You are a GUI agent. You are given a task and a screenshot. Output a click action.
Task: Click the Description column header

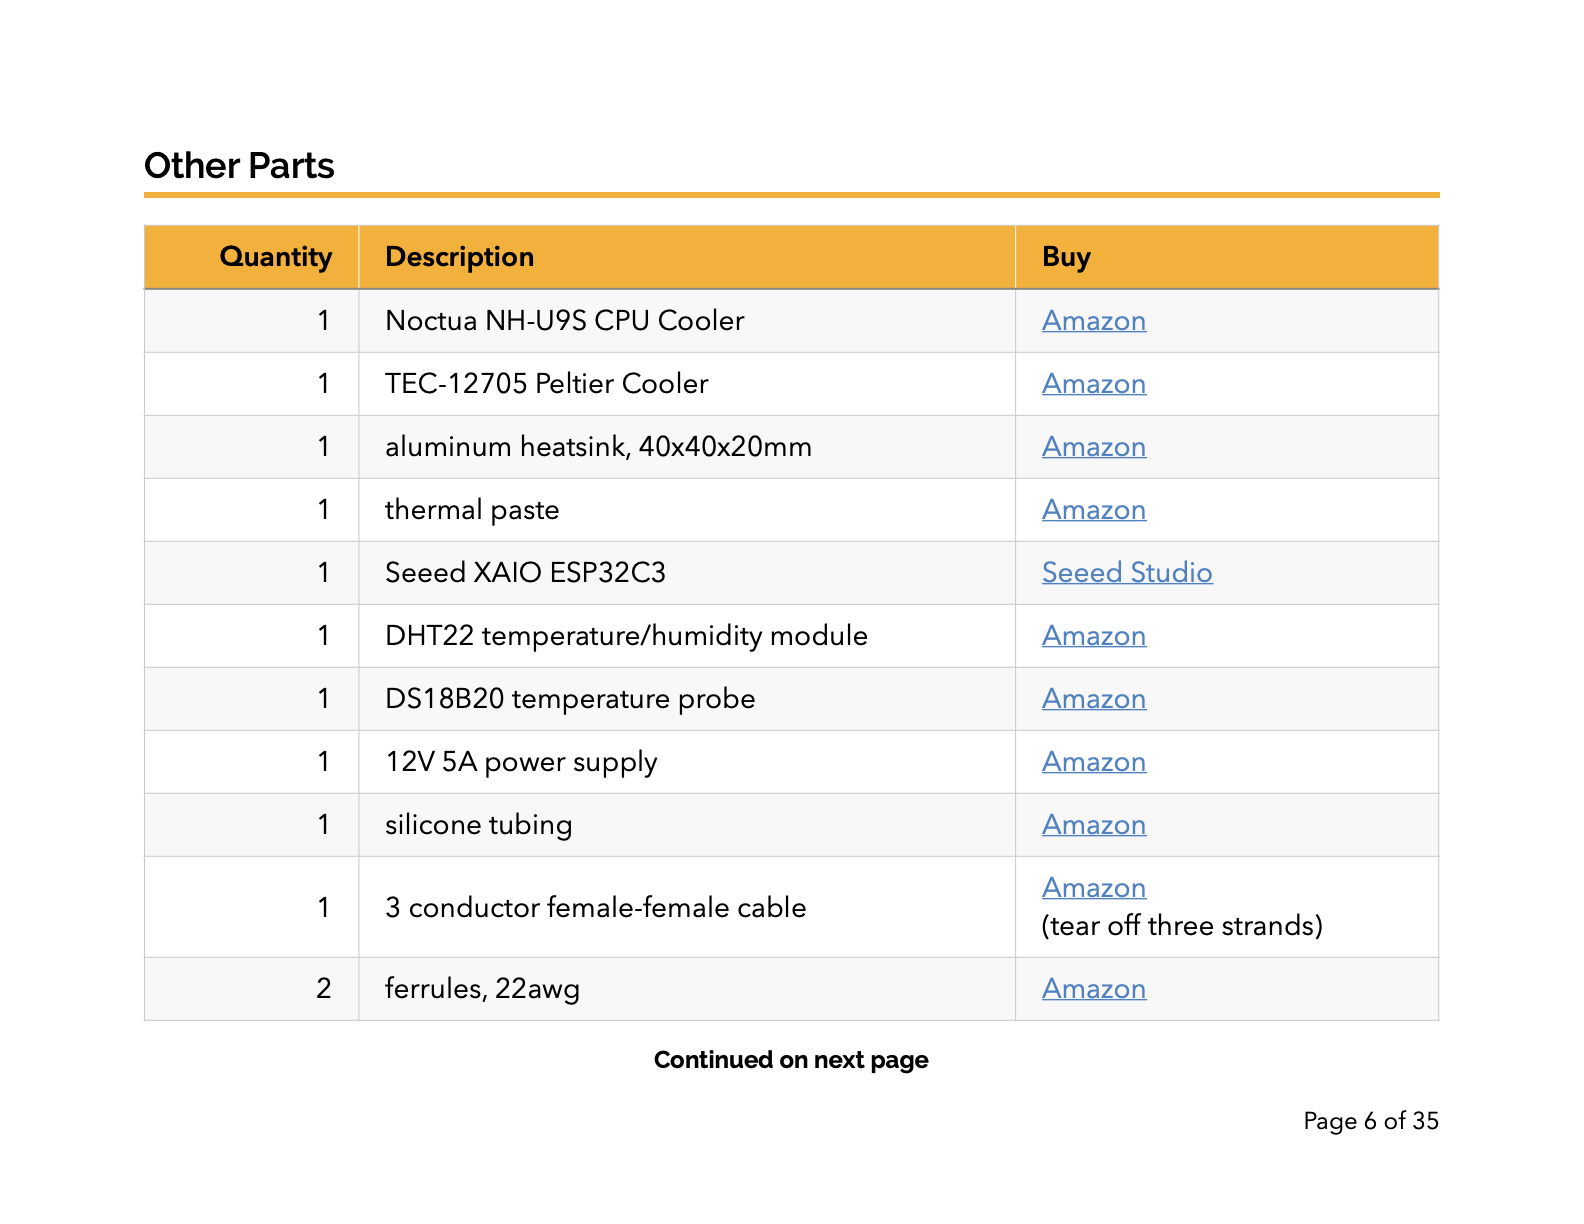pos(460,257)
